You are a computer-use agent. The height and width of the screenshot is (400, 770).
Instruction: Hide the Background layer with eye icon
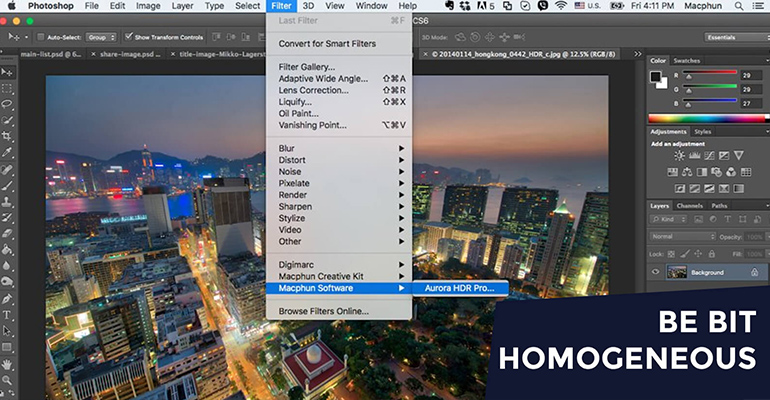coord(656,272)
